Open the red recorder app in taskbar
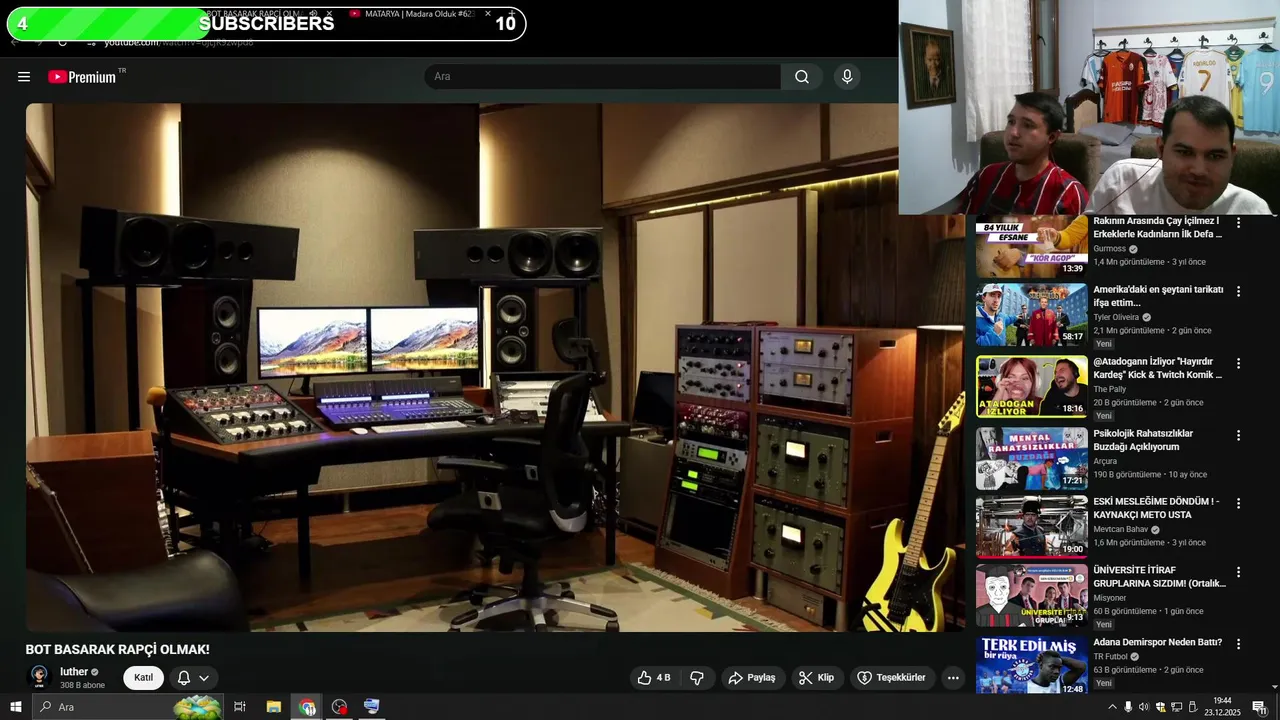Viewport: 1280px width, 720px height. 339,707
